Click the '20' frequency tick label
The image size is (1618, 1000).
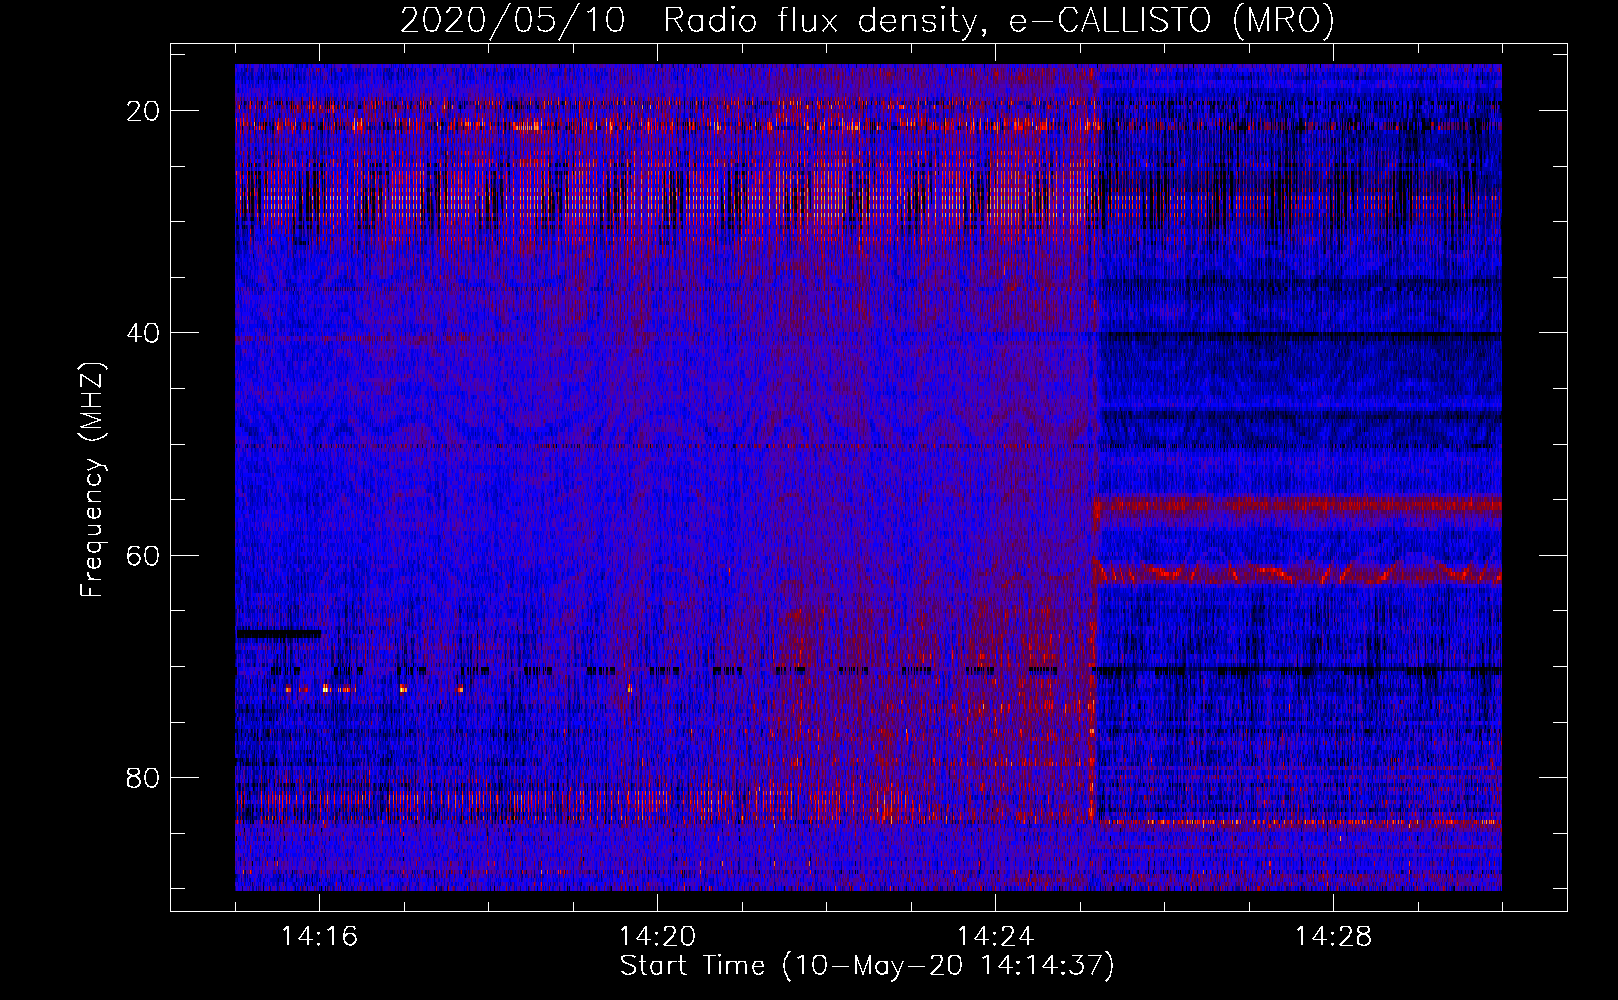(144, 111)
